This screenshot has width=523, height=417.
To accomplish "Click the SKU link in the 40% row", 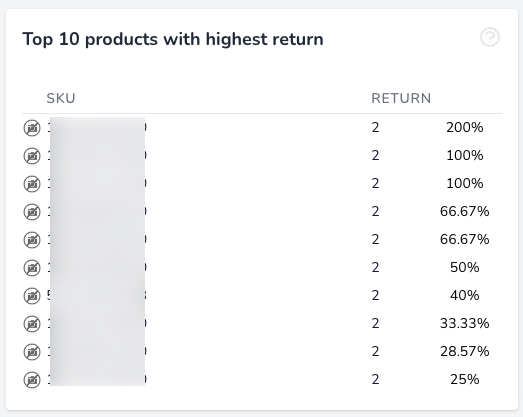I will 97,296.
